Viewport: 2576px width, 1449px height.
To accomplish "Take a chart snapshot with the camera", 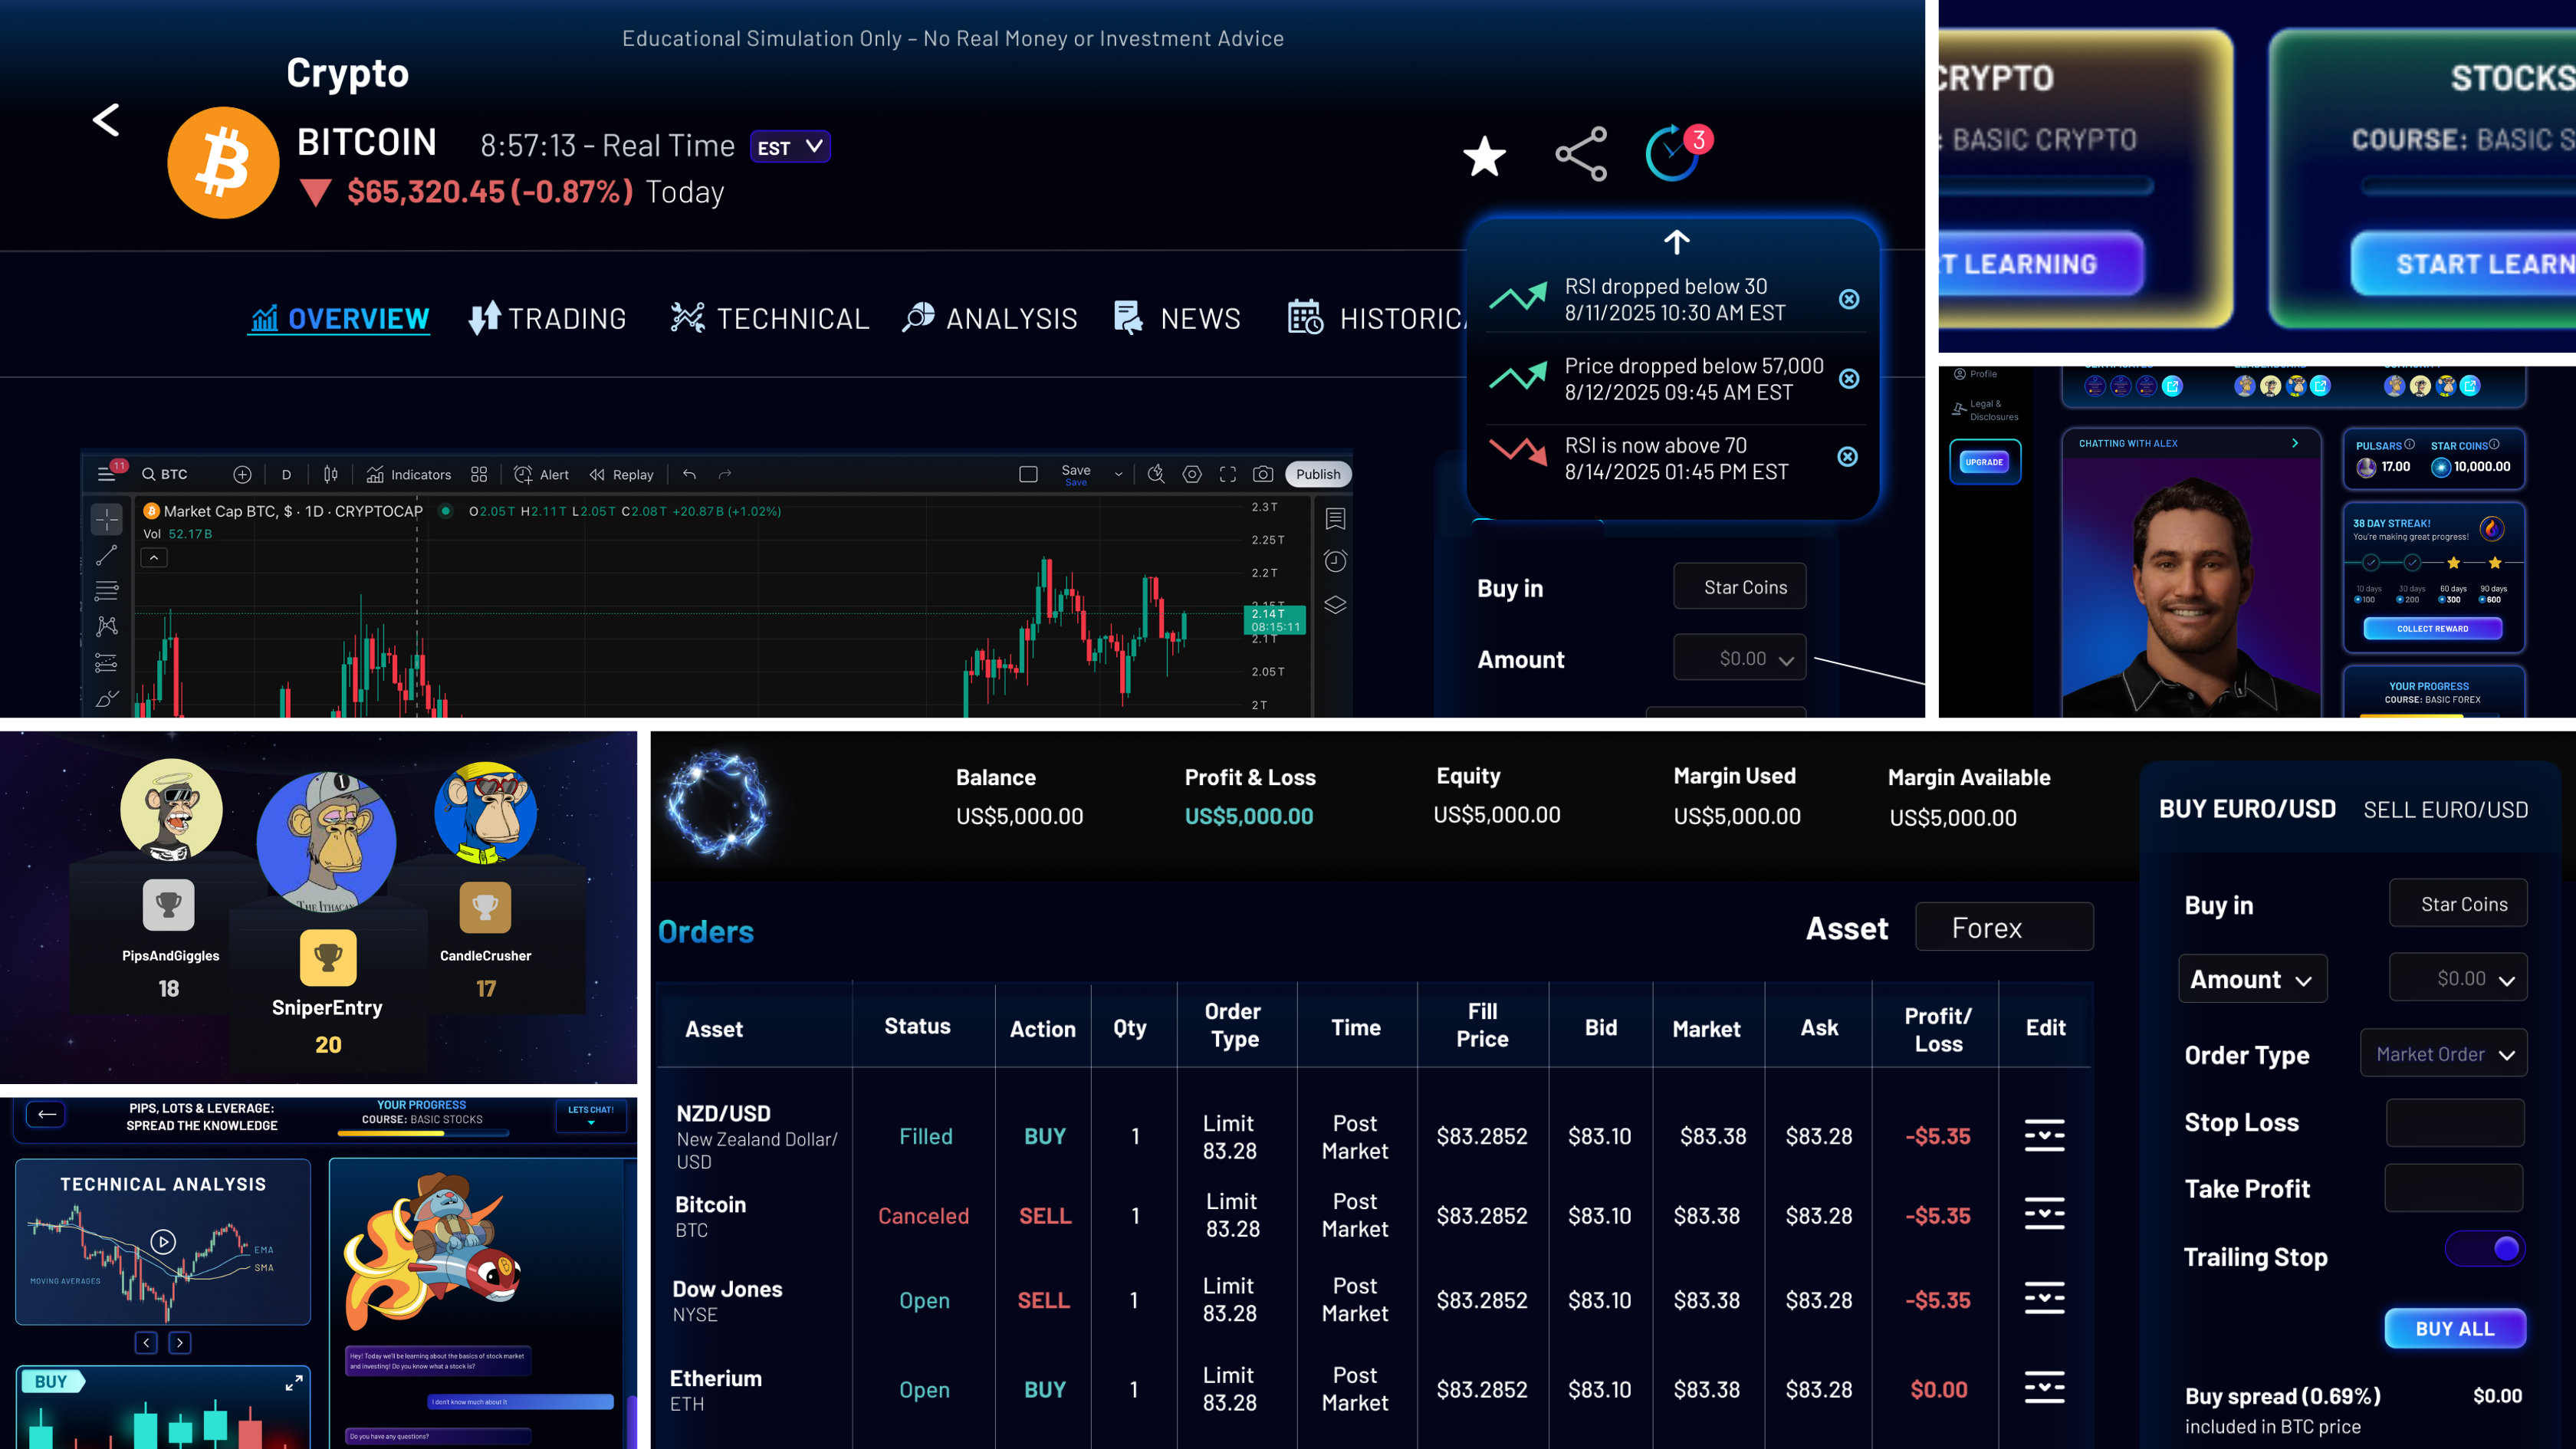I will click(1263, 474).
